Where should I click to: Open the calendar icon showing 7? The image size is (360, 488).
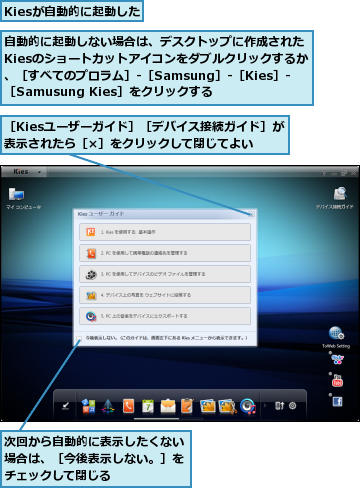pos(148,406)
